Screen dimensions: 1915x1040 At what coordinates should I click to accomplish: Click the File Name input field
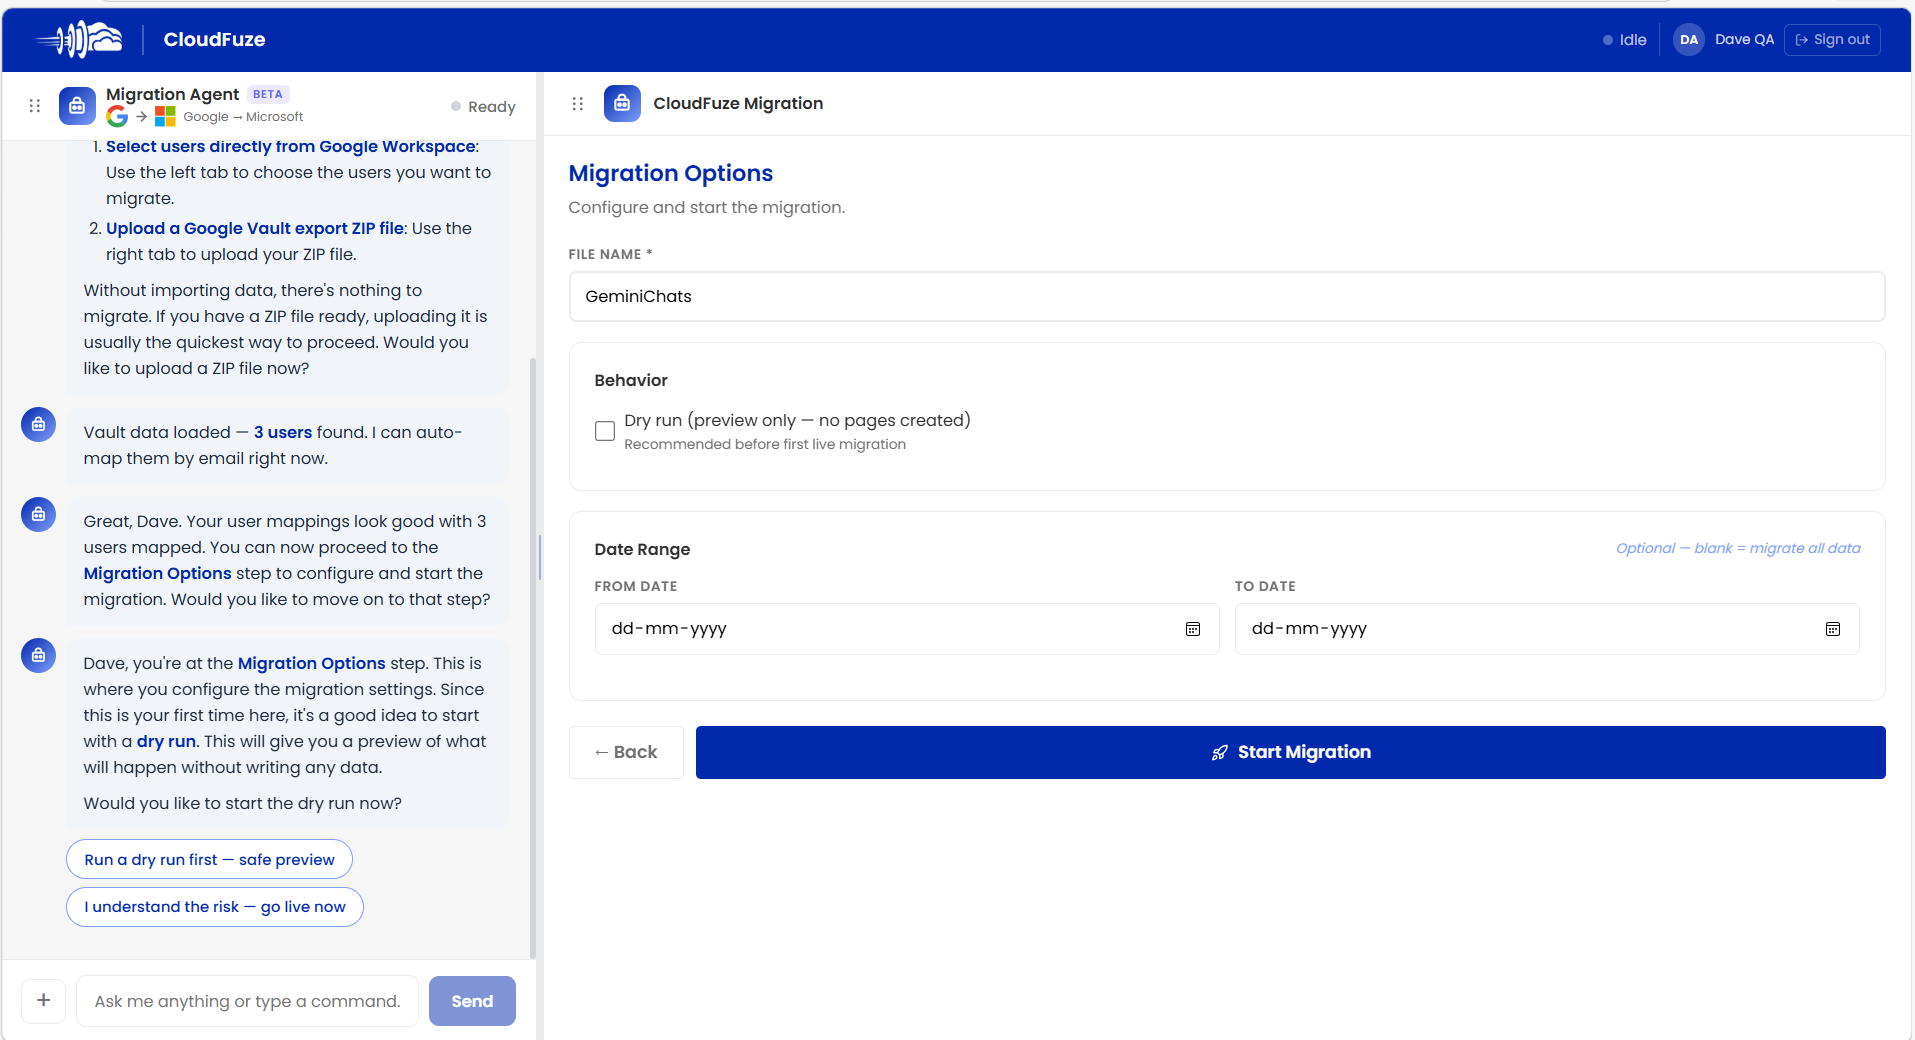[1227, 296]
